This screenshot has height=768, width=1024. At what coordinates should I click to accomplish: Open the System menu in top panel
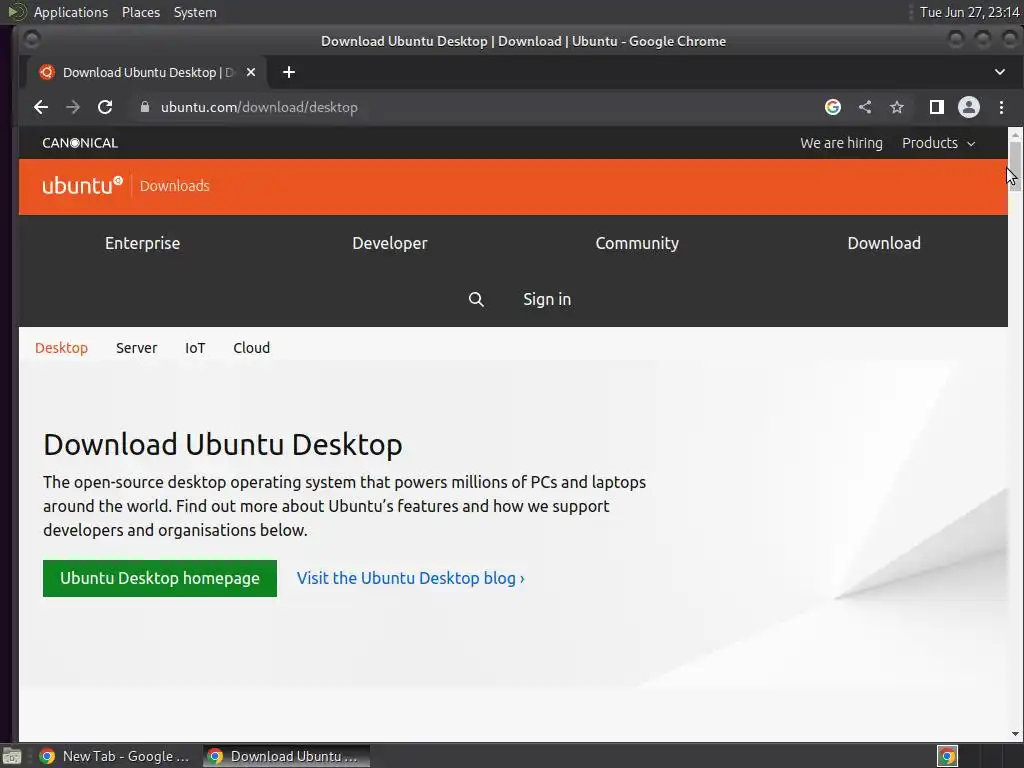tap(195, 12)
